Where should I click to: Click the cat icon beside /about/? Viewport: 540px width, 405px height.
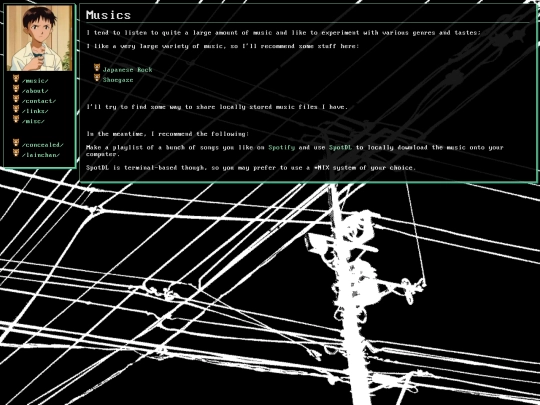(x=16, y=89)
